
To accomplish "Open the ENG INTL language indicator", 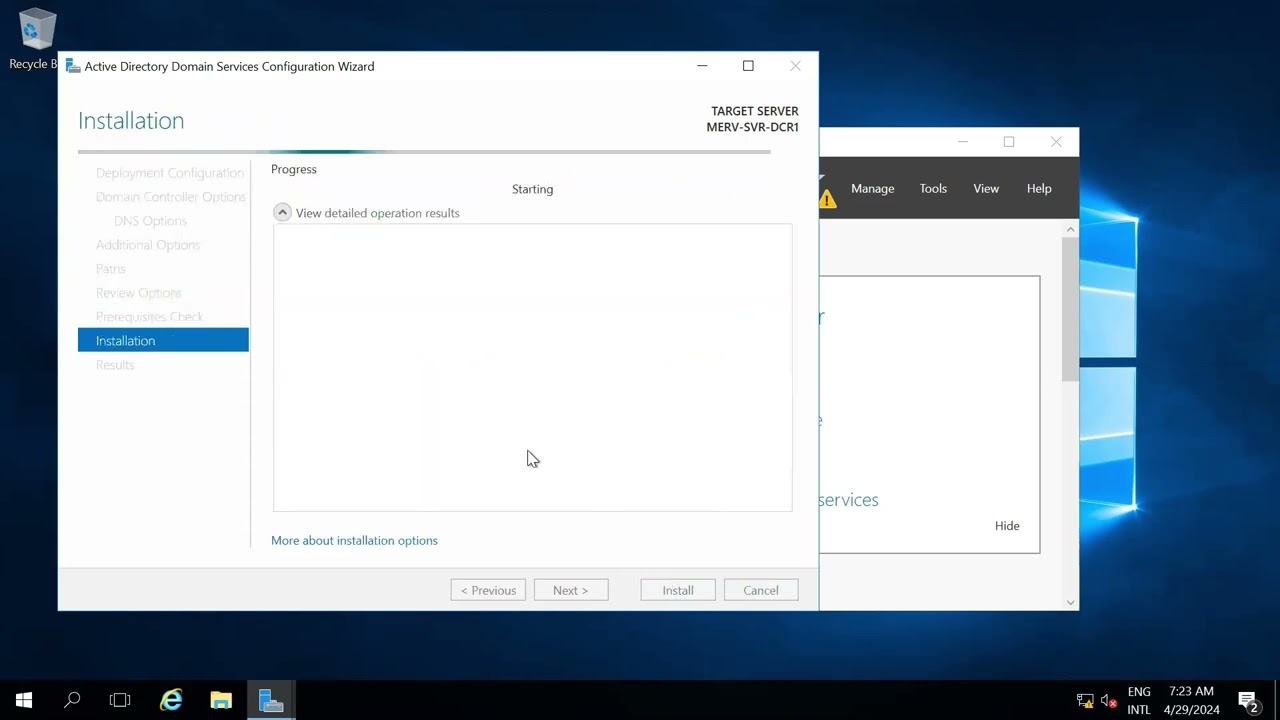I will 1139,701.
